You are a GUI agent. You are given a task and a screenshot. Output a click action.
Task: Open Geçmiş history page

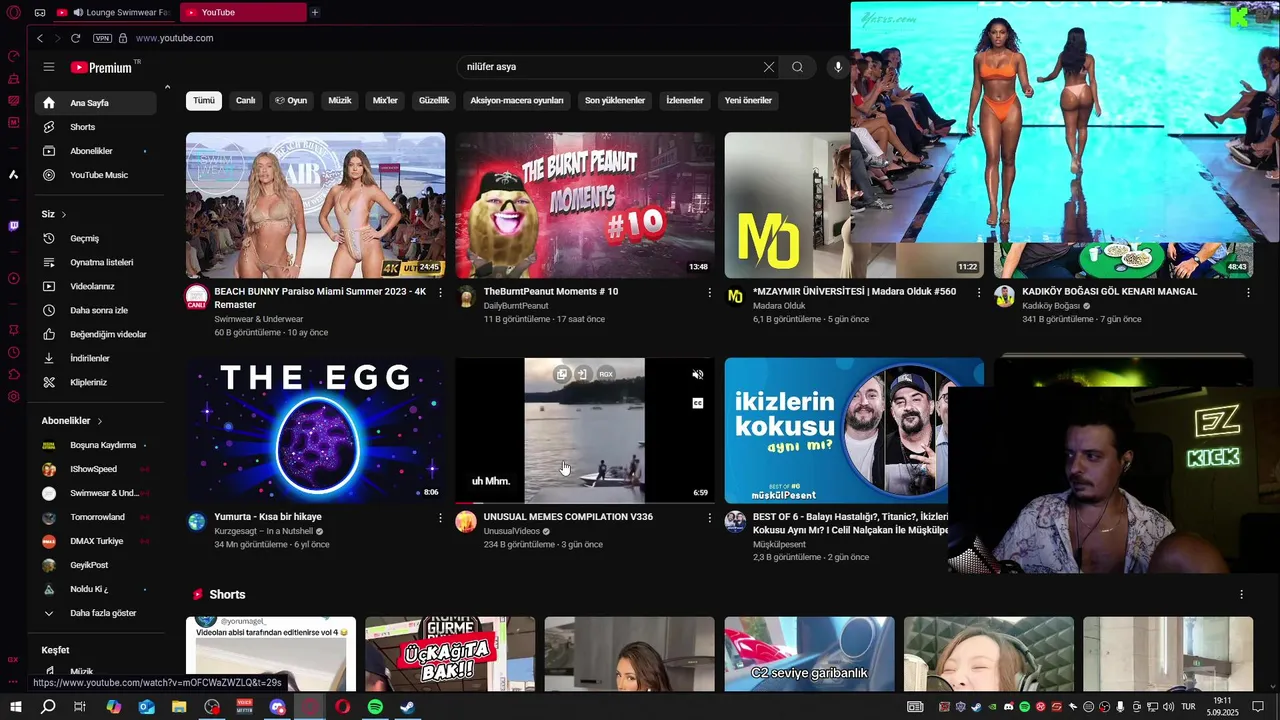[96, 239]
